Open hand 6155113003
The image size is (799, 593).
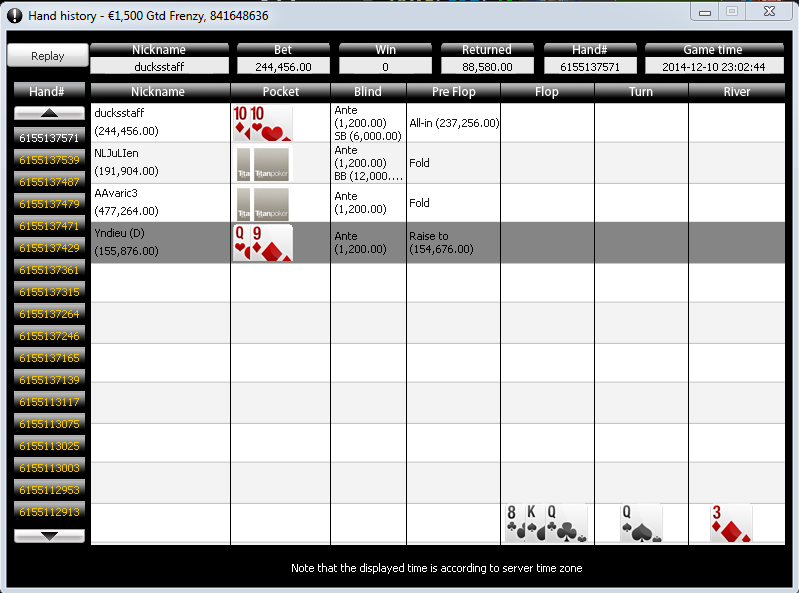(x=49, y=468)
